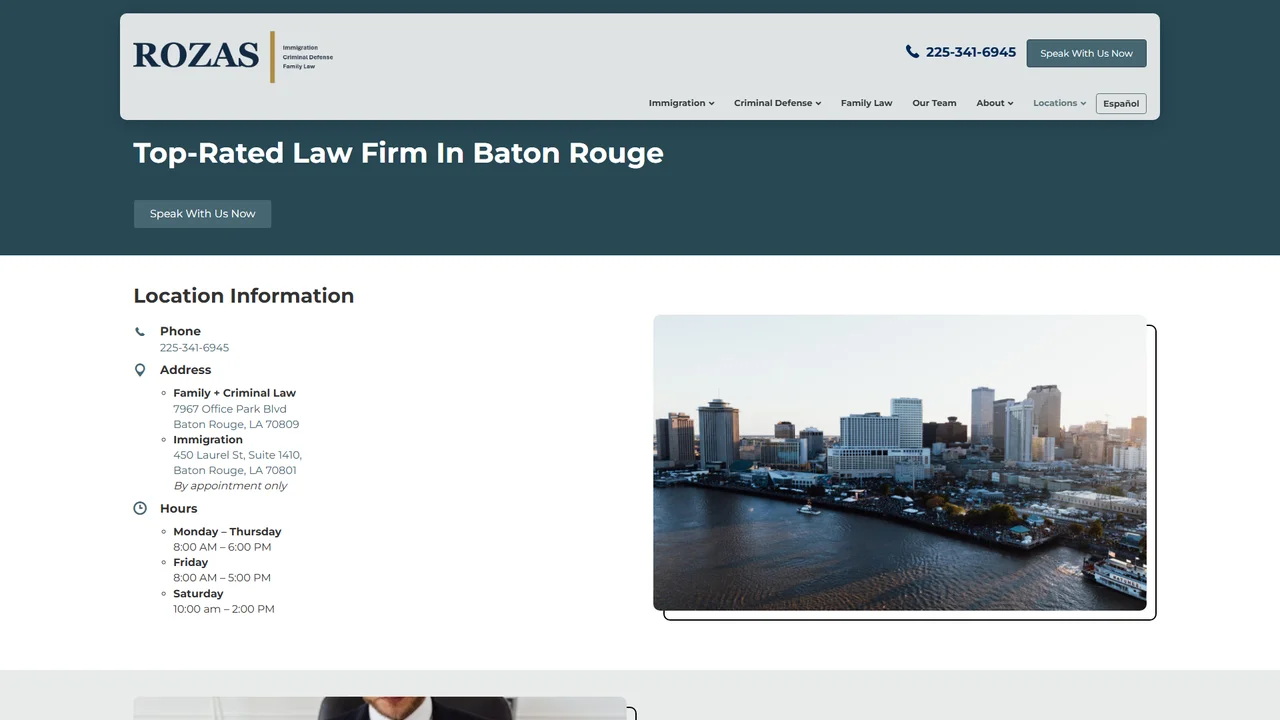
Task: Expand the About menu chevron
Action: coord(1010,103)
